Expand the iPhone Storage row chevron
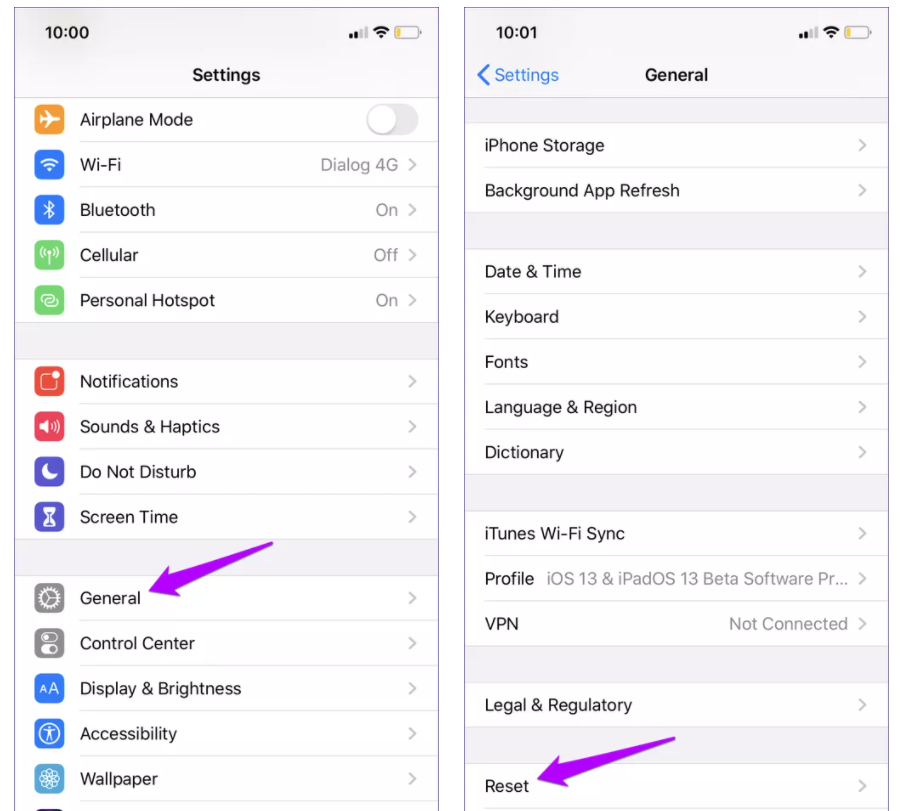This screenshot has width=921, height=811. click(x=862, y=145)
